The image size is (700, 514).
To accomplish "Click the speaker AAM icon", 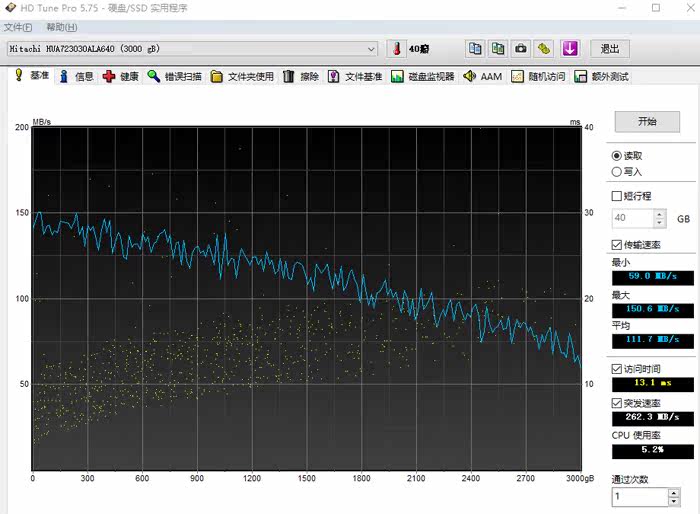I will (469, 76).
